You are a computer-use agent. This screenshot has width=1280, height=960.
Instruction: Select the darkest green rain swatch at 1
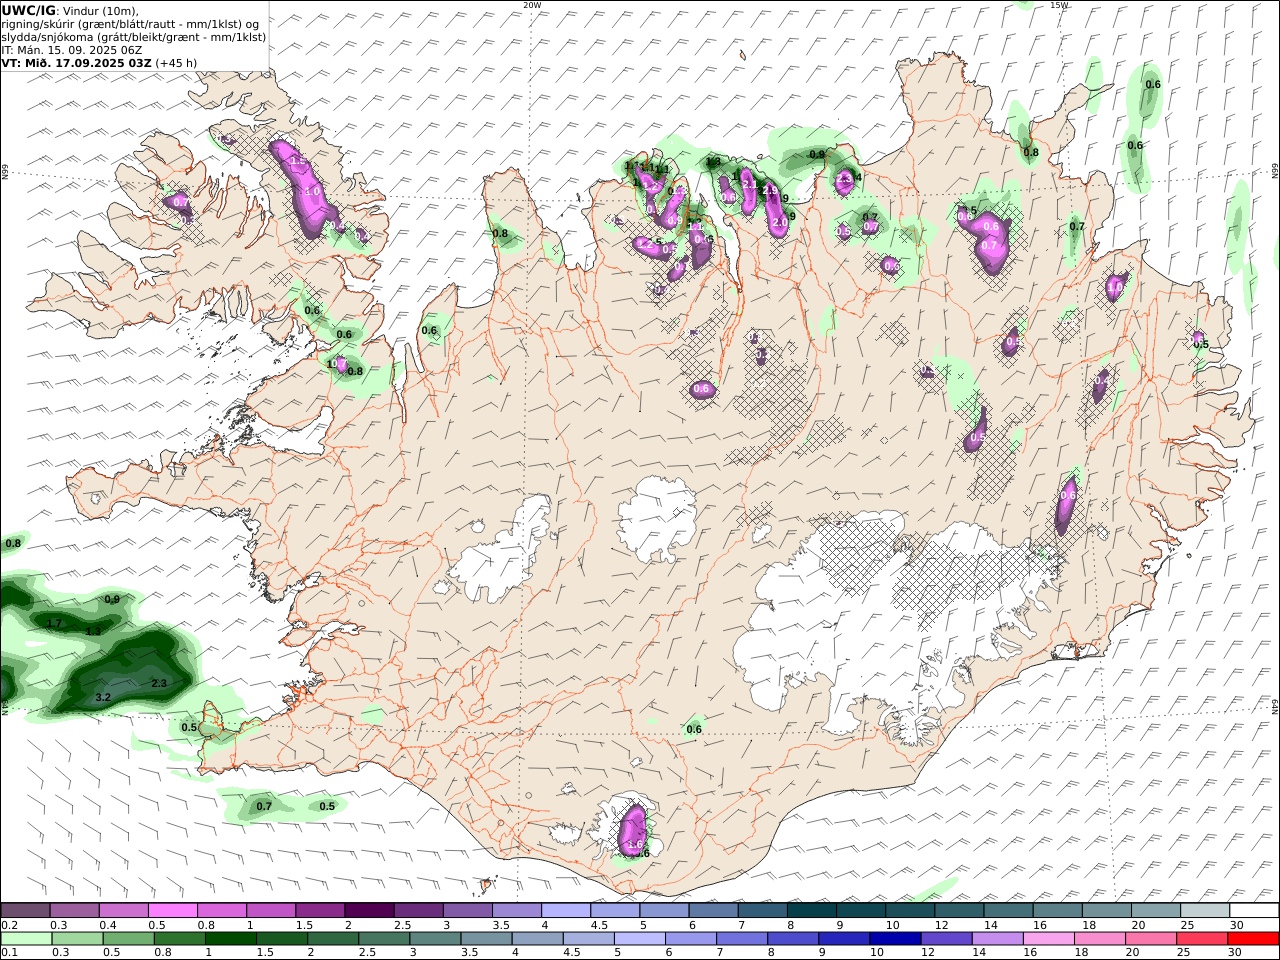point(231,939)
